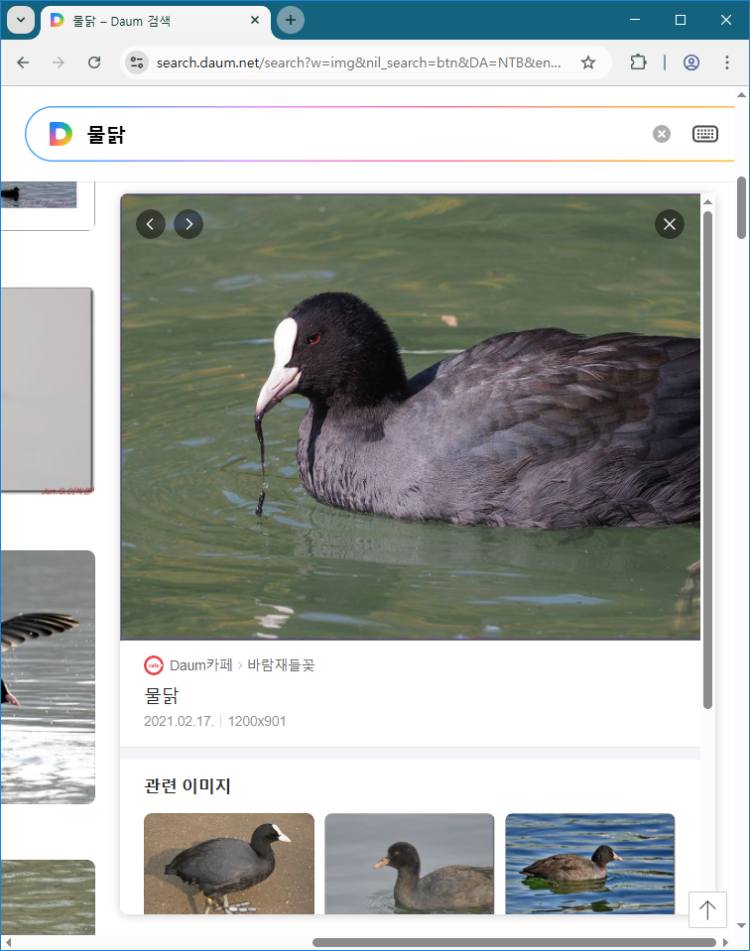This screenshot has height=951, width=750.
Task: Show next image in viewer
Action: pyautogui.click(x=188, y=224)
